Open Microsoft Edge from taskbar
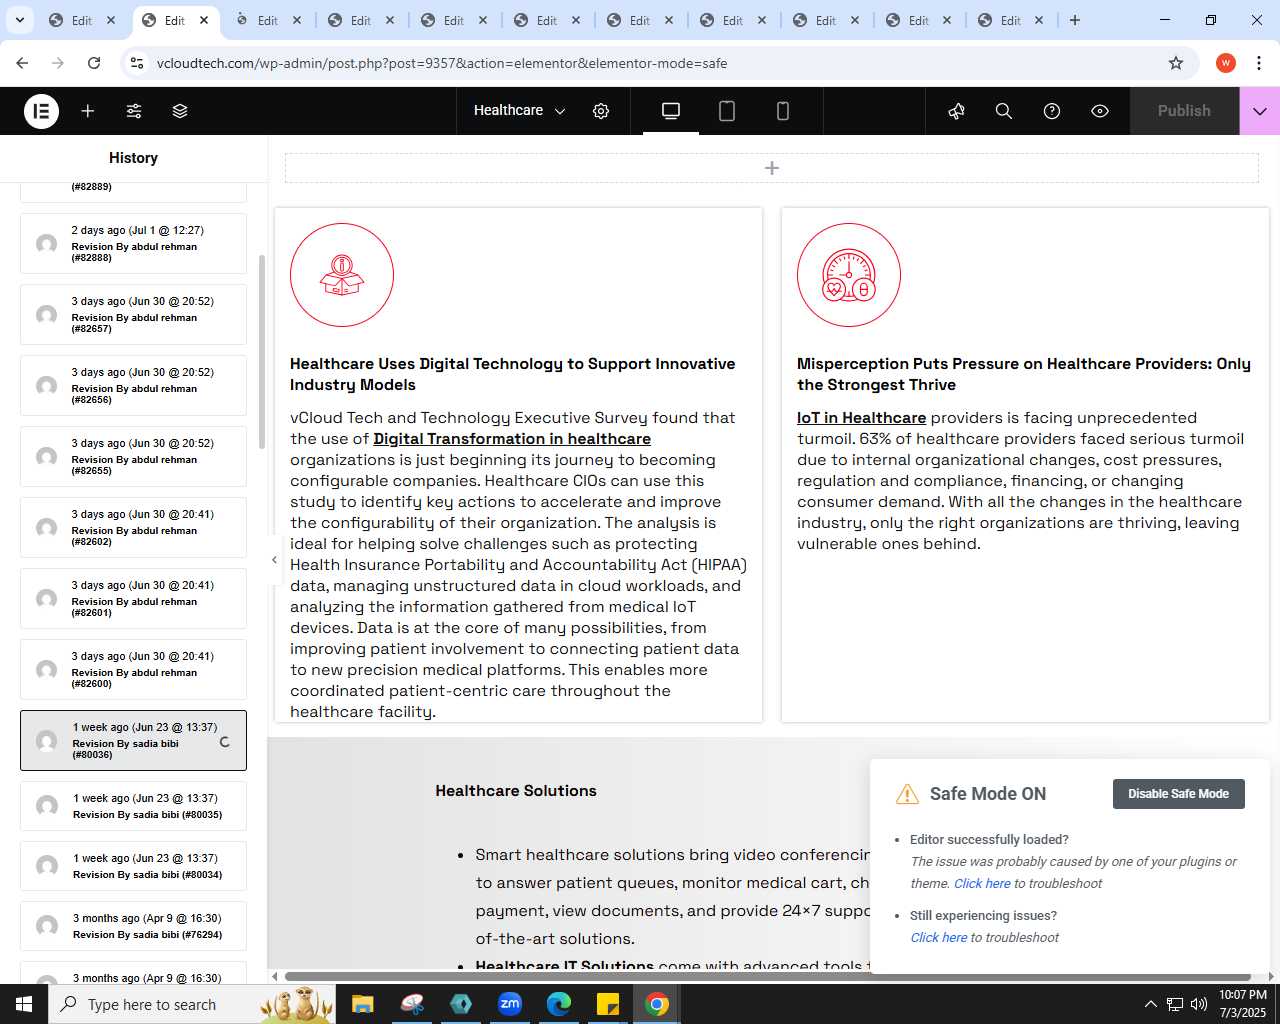The width and height of the screenshot is (1280, 1024). [x=559, y=1004]
